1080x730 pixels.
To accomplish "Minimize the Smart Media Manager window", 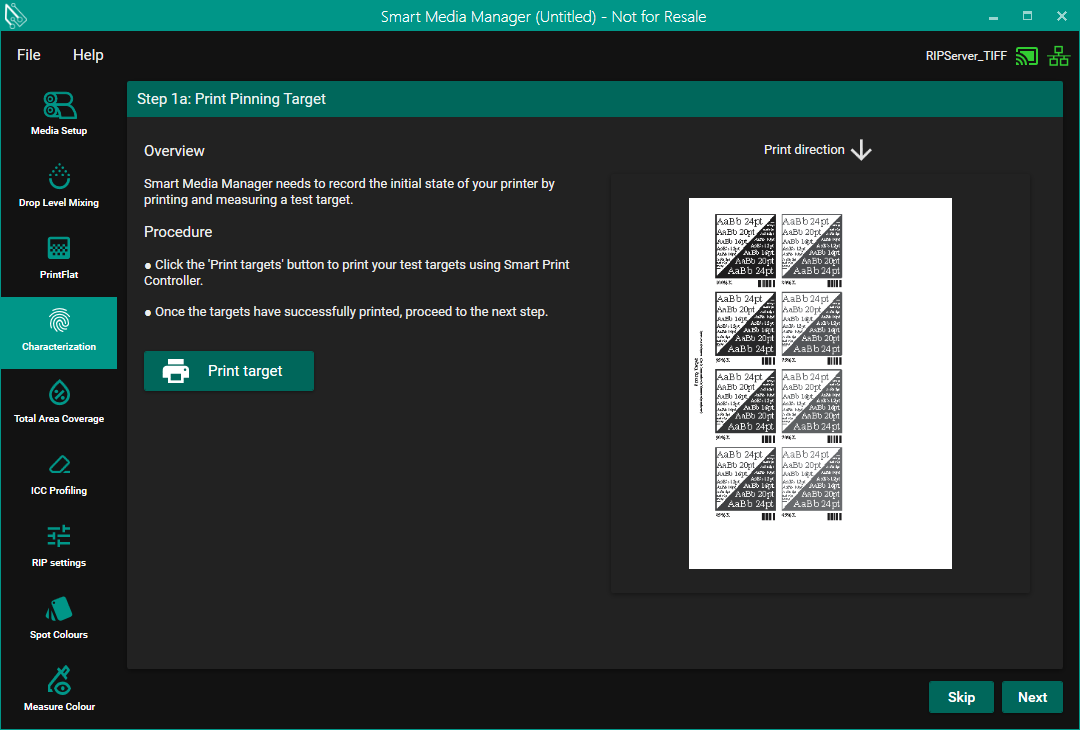I will (x=993, y=17).
